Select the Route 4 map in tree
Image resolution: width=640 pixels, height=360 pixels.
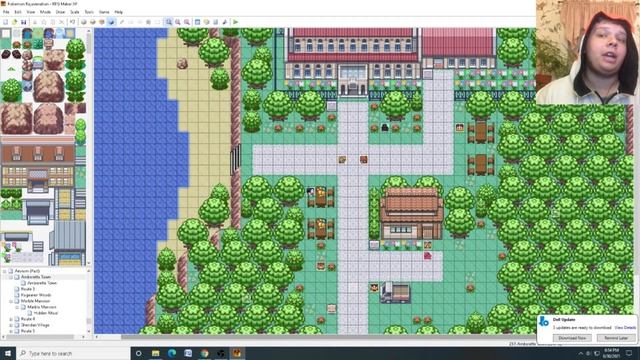click(x=28, y=319)
